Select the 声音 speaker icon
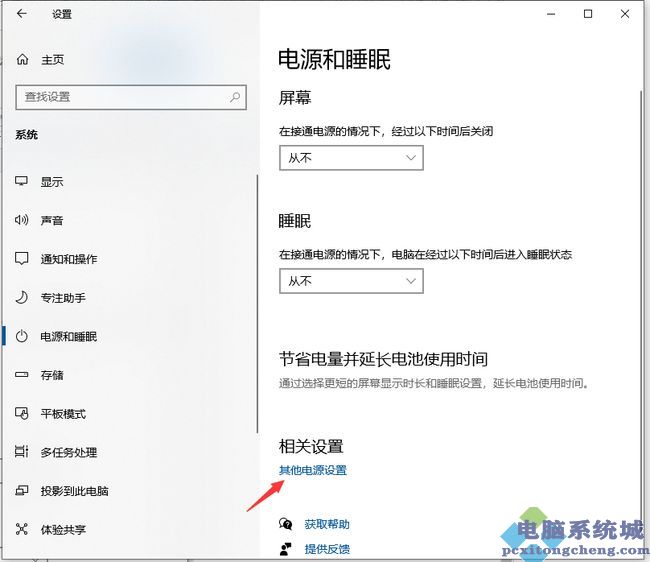This screenshot has width=650, height=562. click(x=22, y=220)
